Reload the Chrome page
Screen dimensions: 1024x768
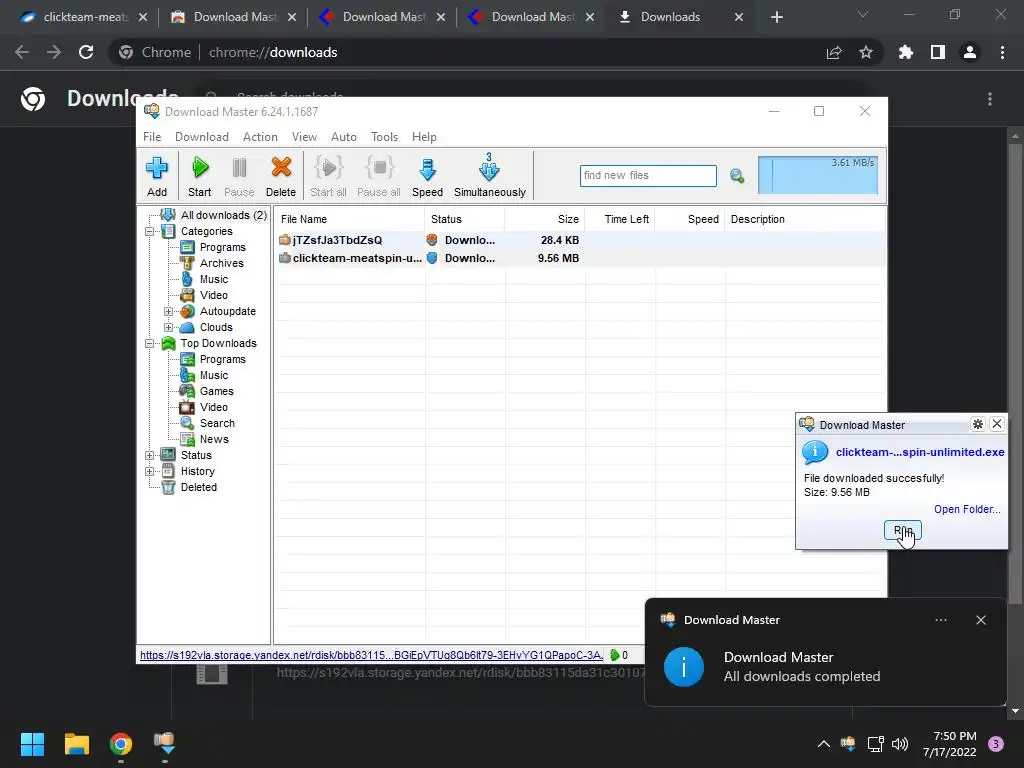(x=86, y=52)
